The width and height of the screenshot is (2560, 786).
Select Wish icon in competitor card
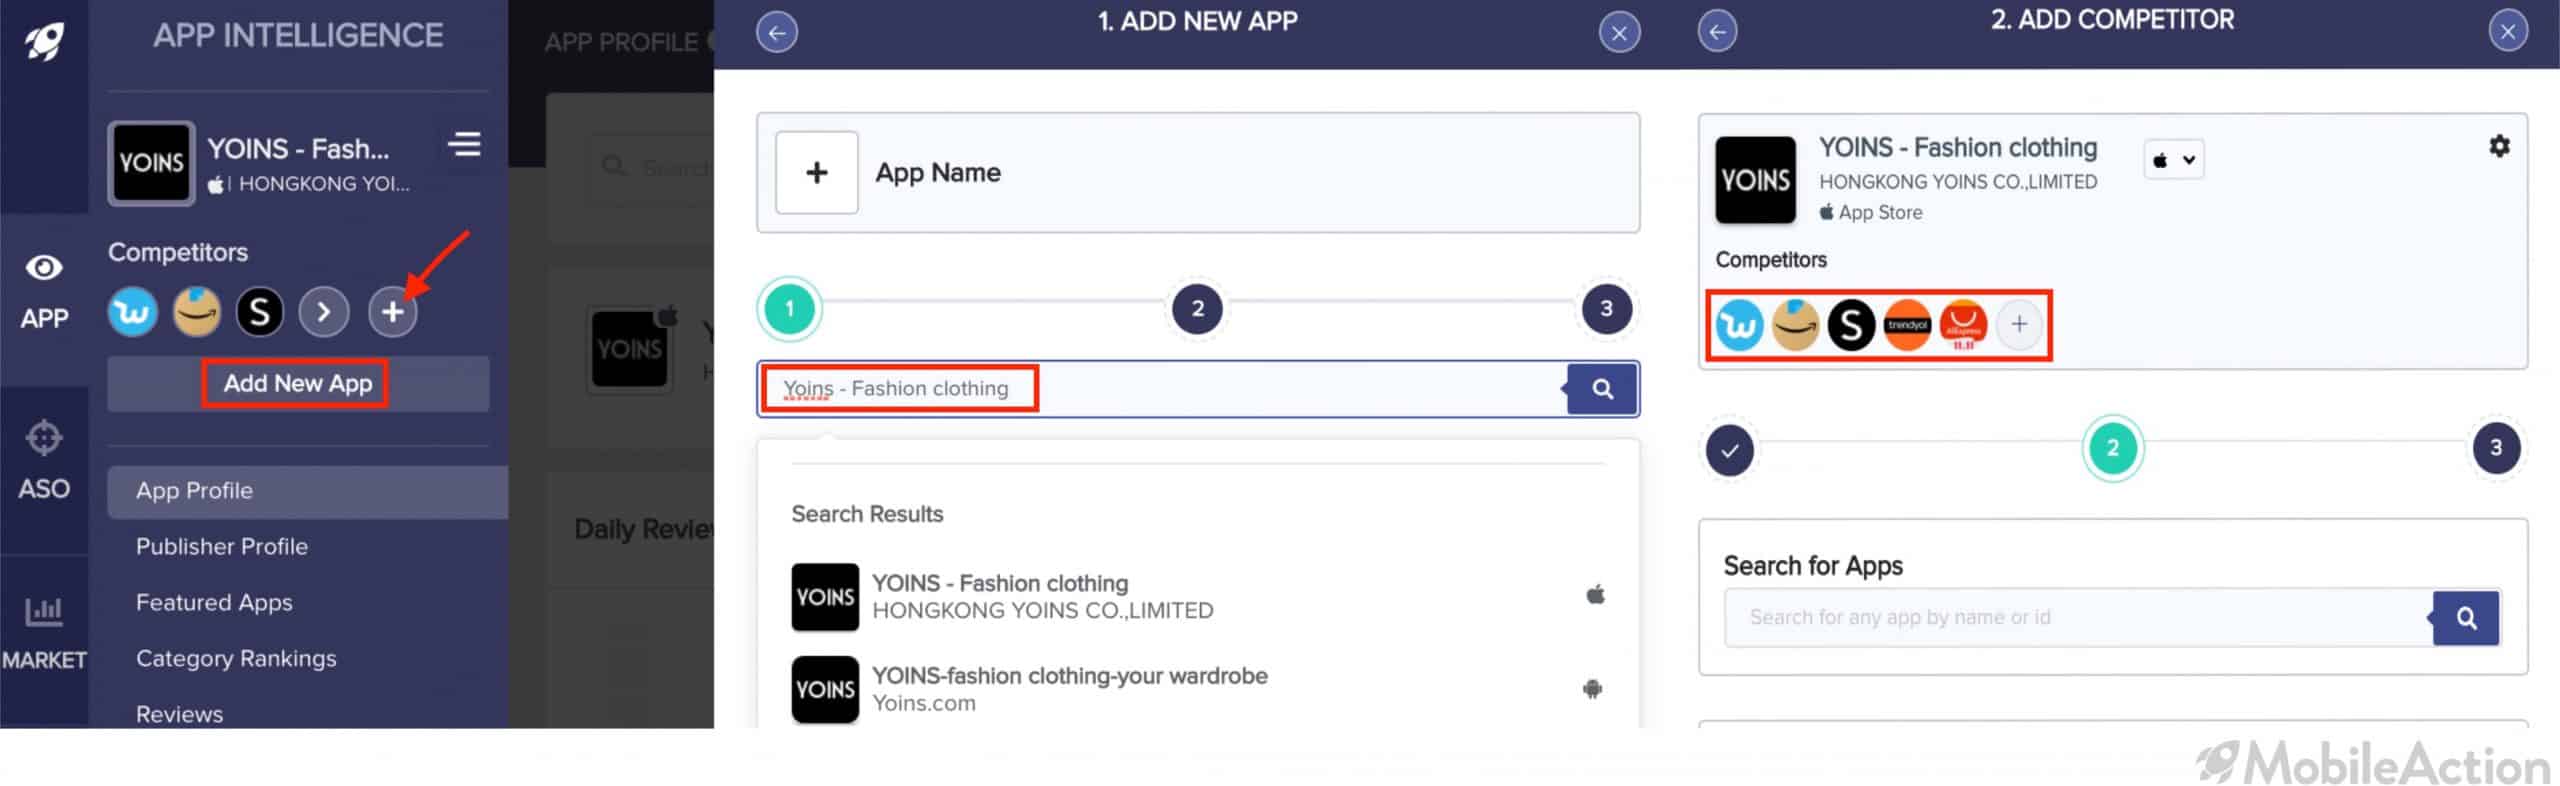pyautogui.click(x=1740, y=325)
